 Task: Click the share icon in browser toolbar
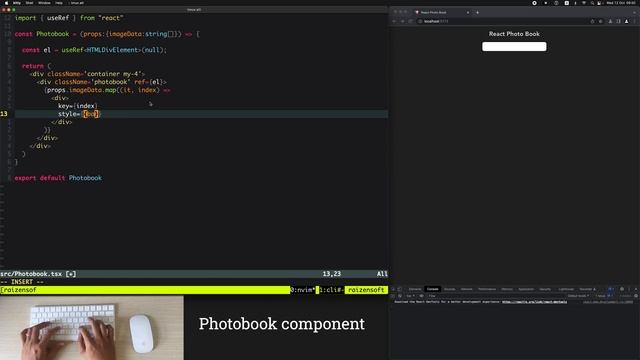click(x=592, y=21)
